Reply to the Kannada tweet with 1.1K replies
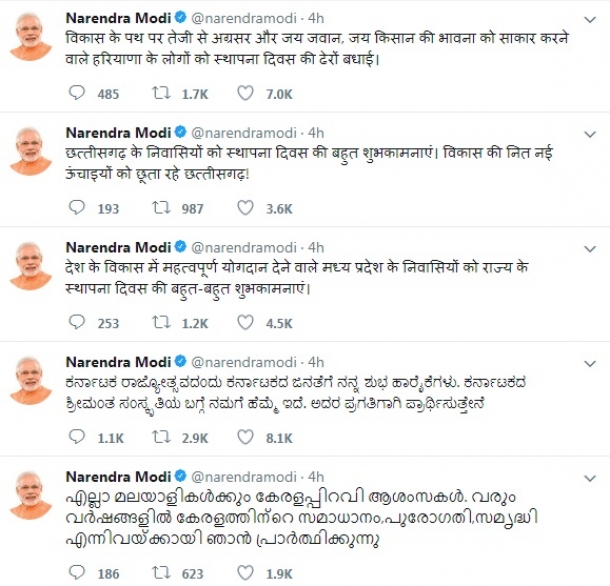Viewport: 610px width, 586px height. pos(78,437)
